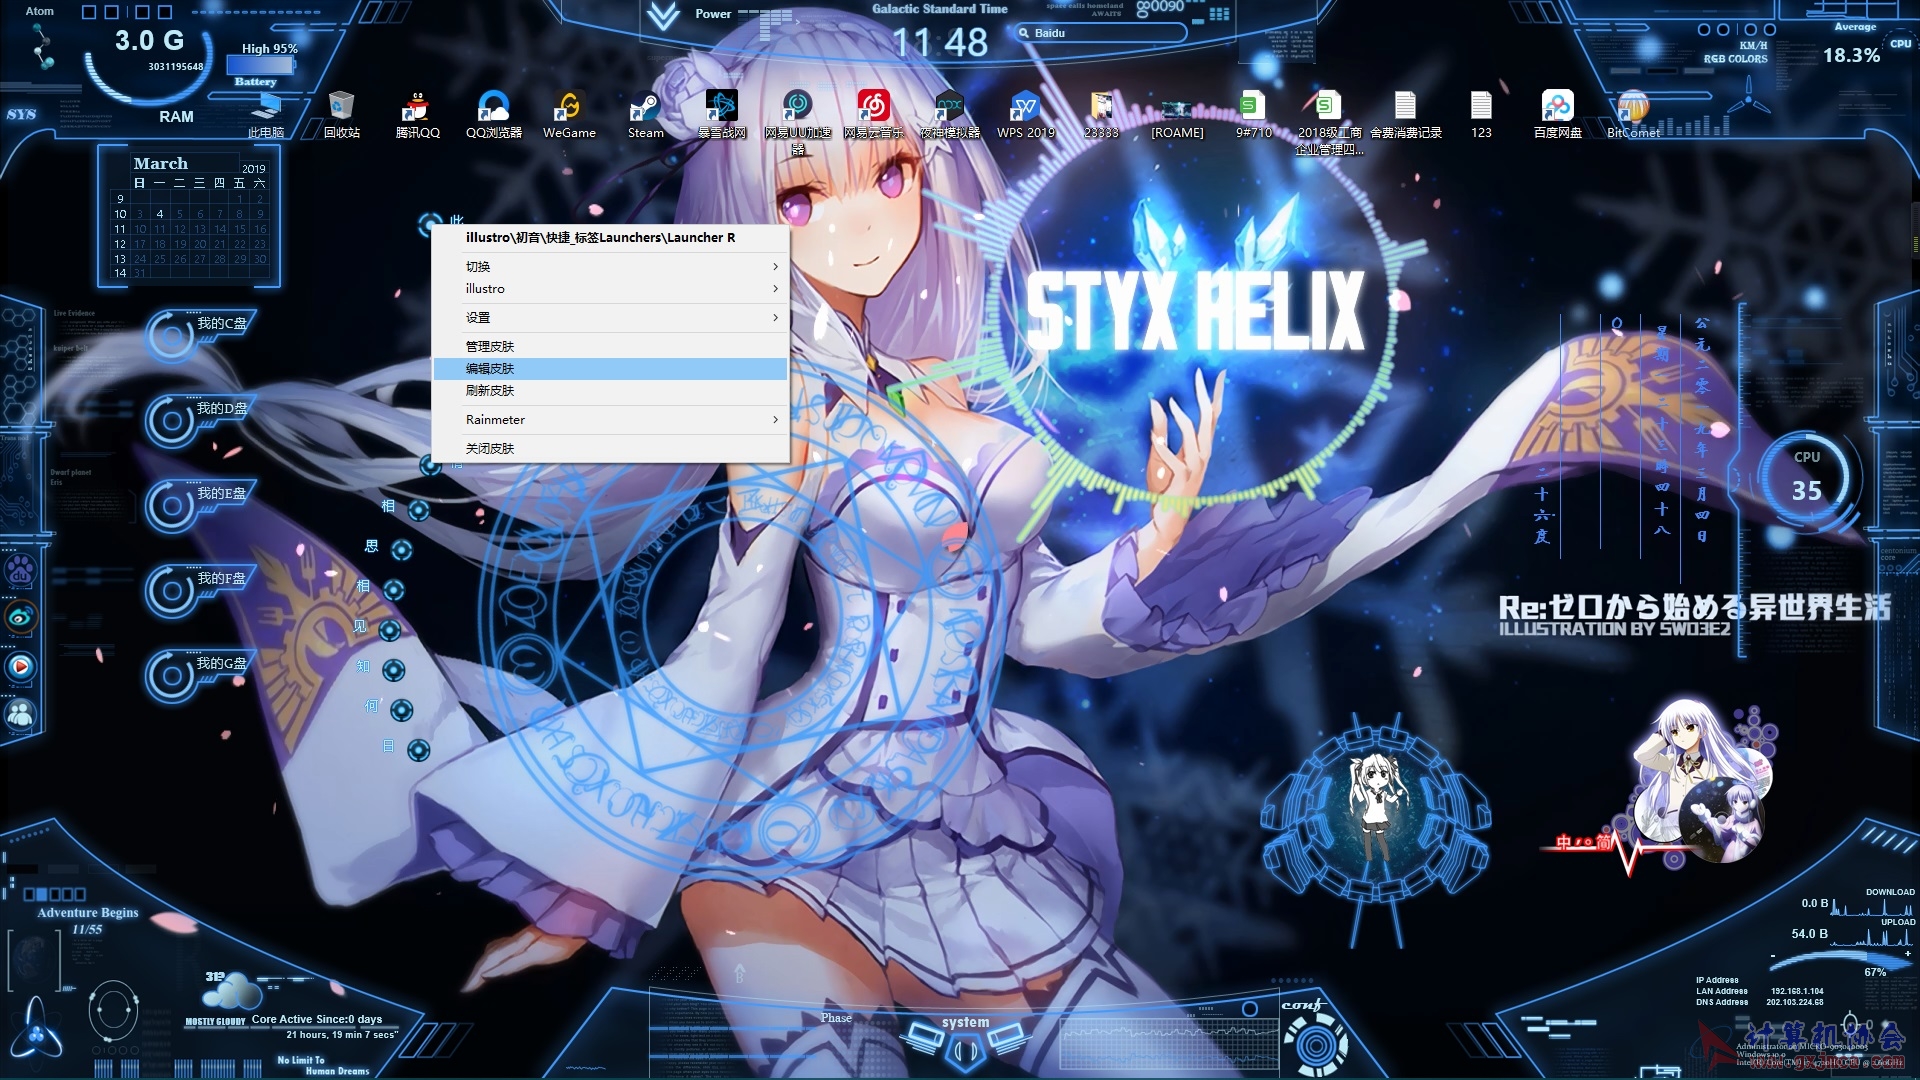The width and height of the screenshot is (1920, 1080).
Task: Expand the 切换 submenu
Action: [x=611, y=266]
